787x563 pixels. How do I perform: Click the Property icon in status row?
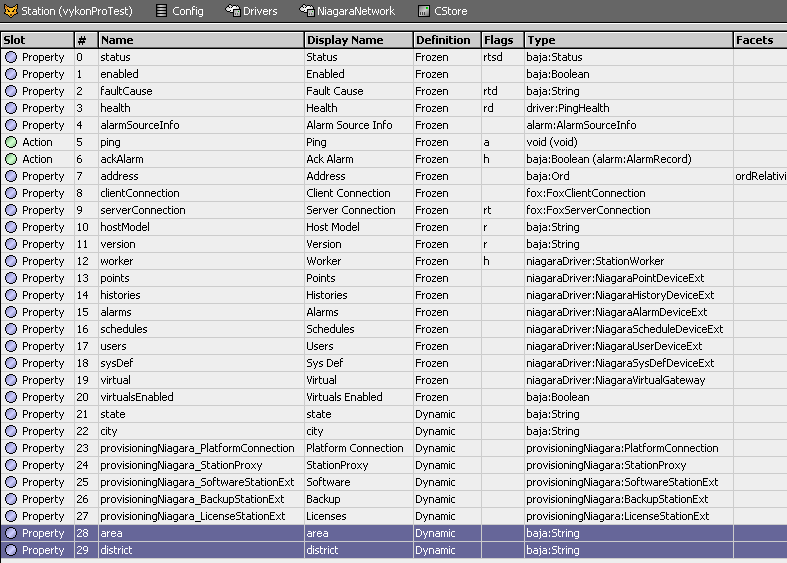pos(11,57)
